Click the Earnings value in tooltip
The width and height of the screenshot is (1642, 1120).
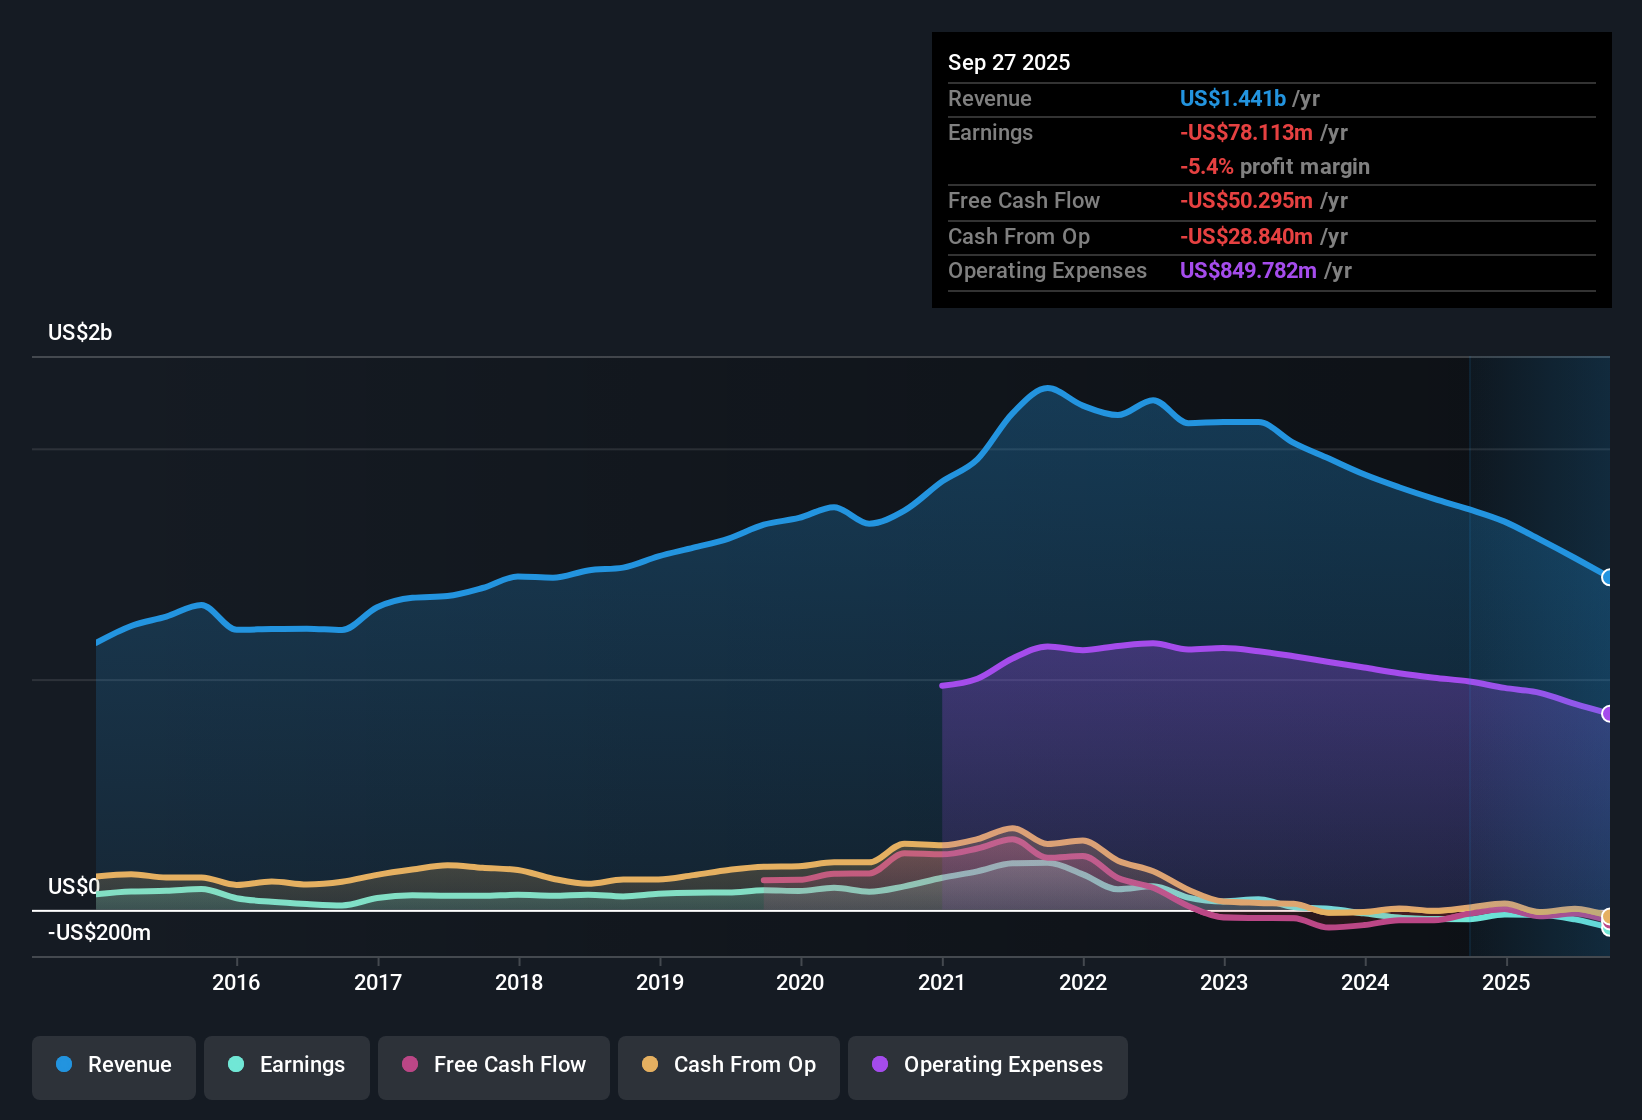[x=1246, y=132]
